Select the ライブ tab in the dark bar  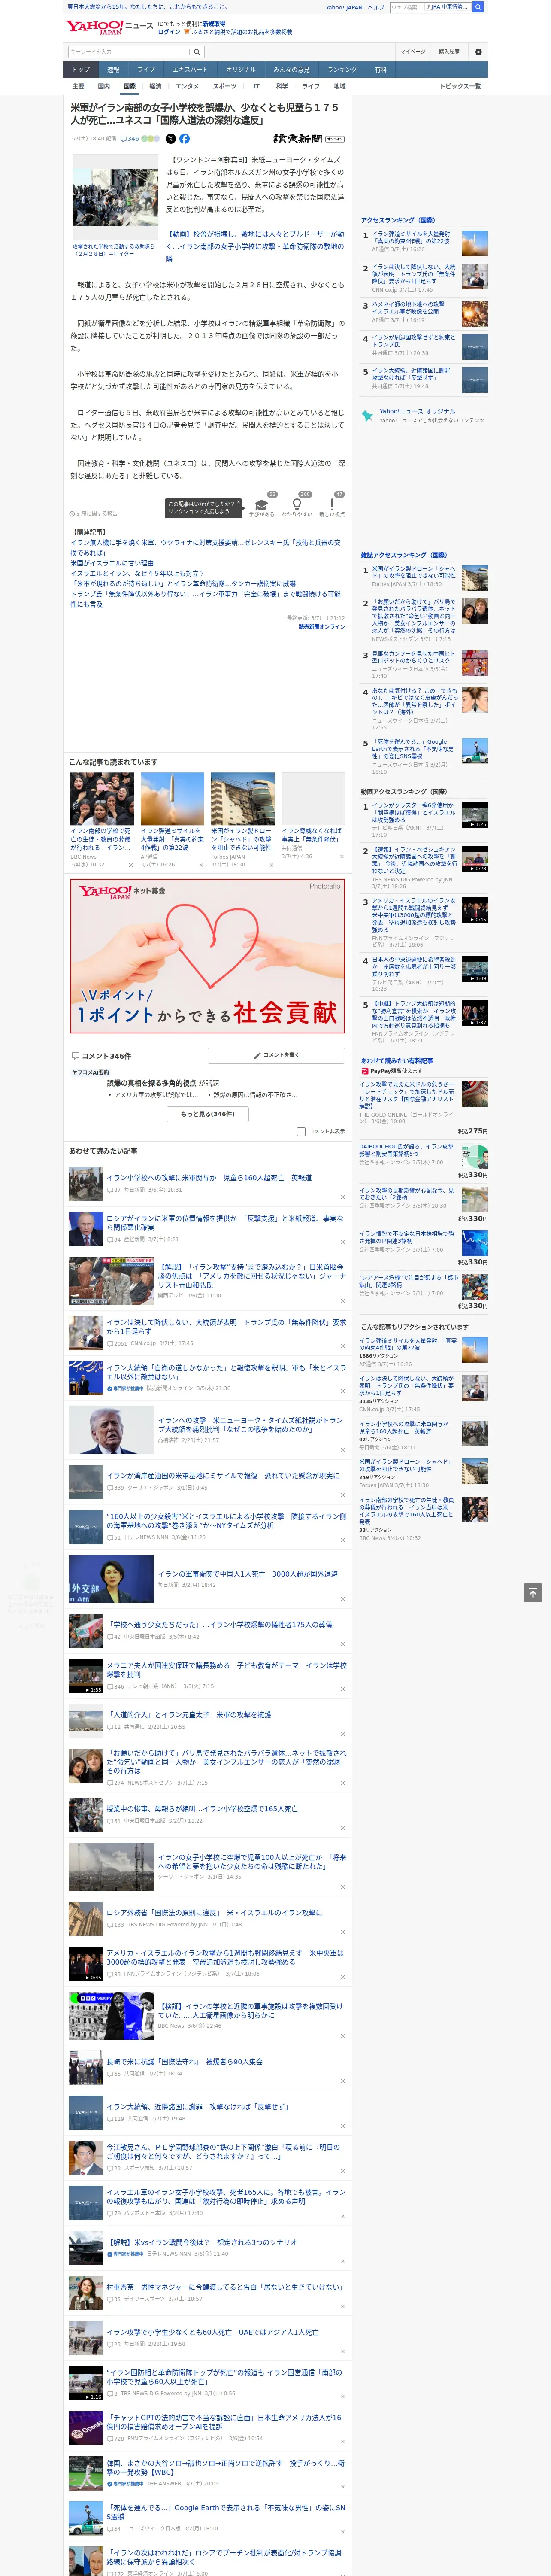[x=146, y=70]
